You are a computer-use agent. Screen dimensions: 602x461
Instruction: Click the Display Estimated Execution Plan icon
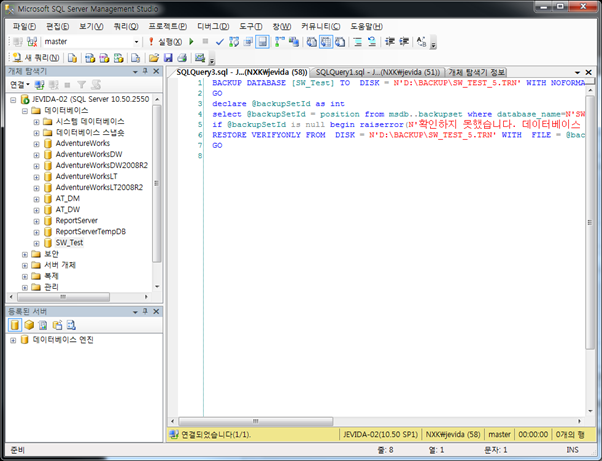coord(234,41)
